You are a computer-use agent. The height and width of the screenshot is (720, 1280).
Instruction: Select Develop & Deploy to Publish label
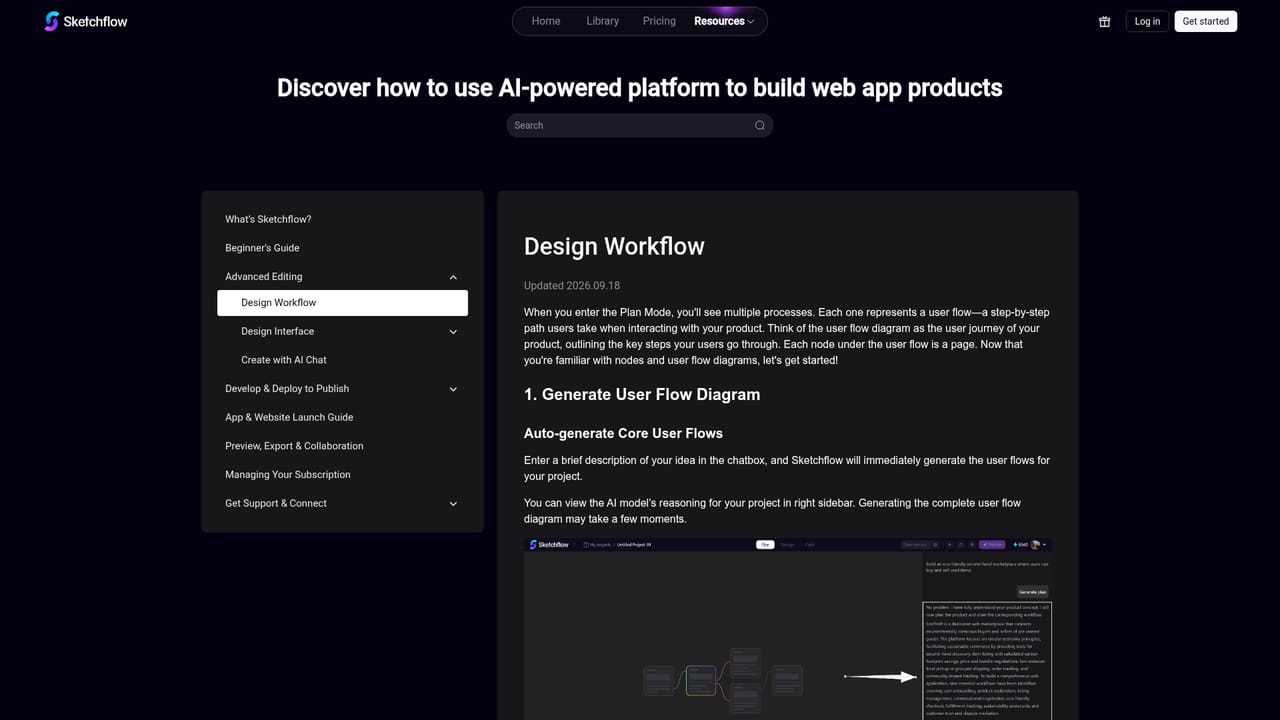click(287, 389)
